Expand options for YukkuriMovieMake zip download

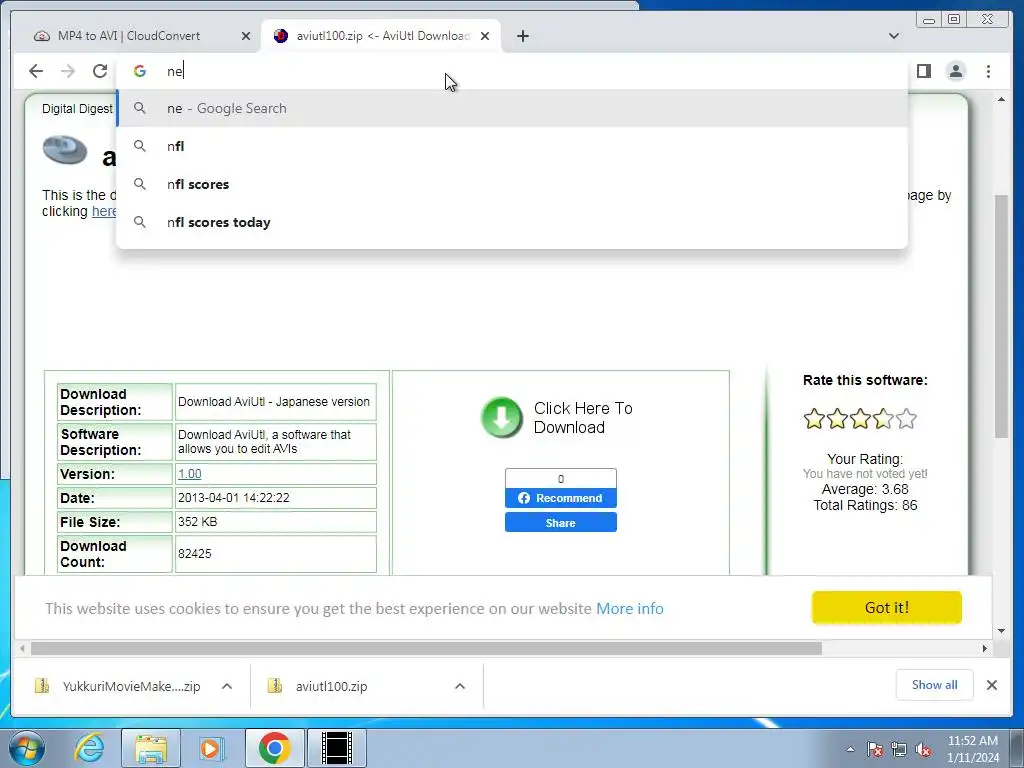227,686
